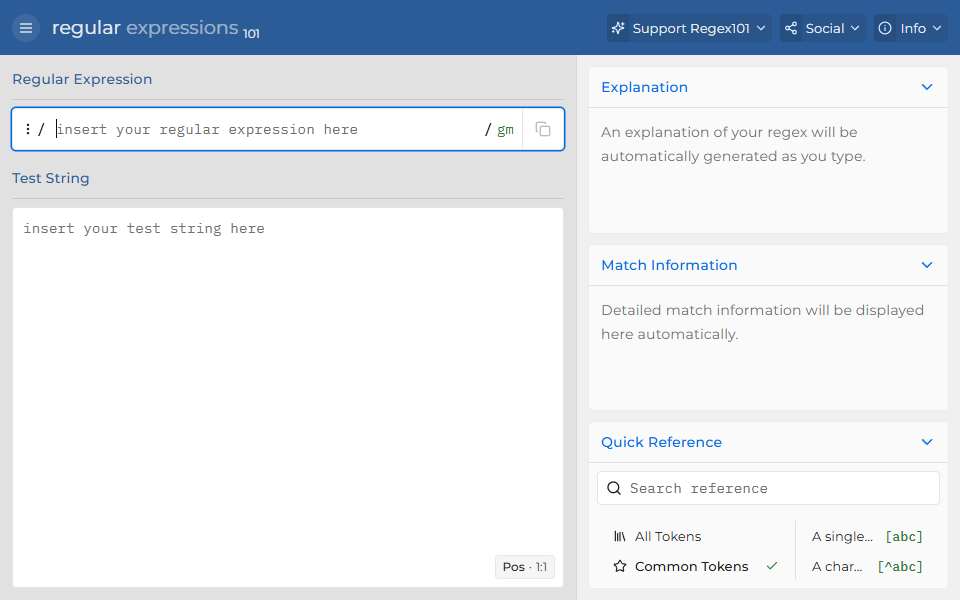Collapse the Match Information panel

927,265
